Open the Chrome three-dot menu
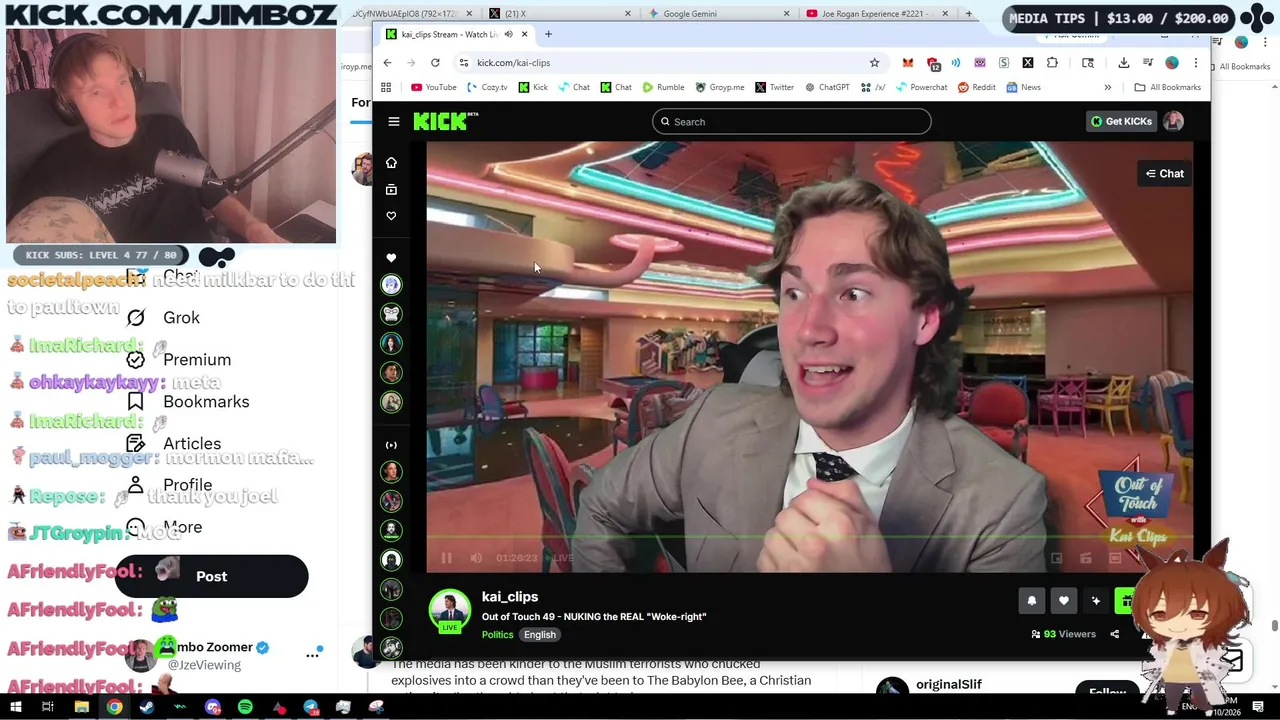1280x720 pixels. tap(1196, 63)
